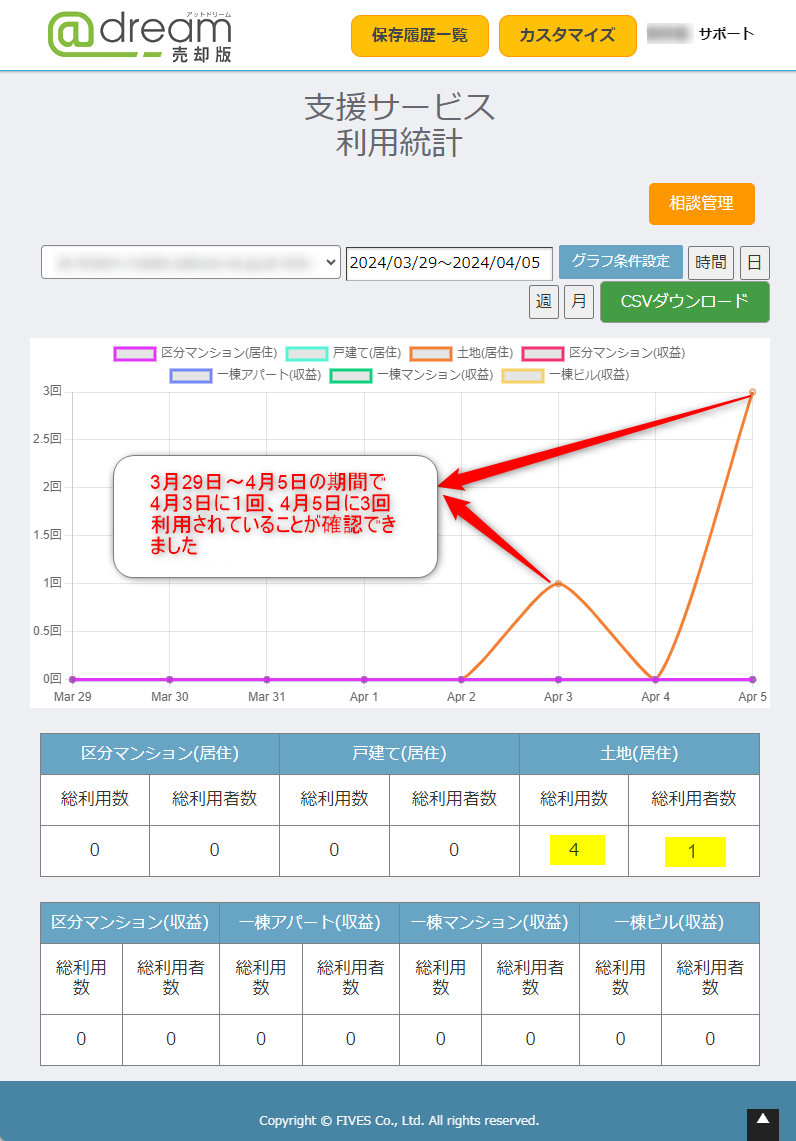
Task: Switch graph interval to 日
Action: tap(754, 263)
